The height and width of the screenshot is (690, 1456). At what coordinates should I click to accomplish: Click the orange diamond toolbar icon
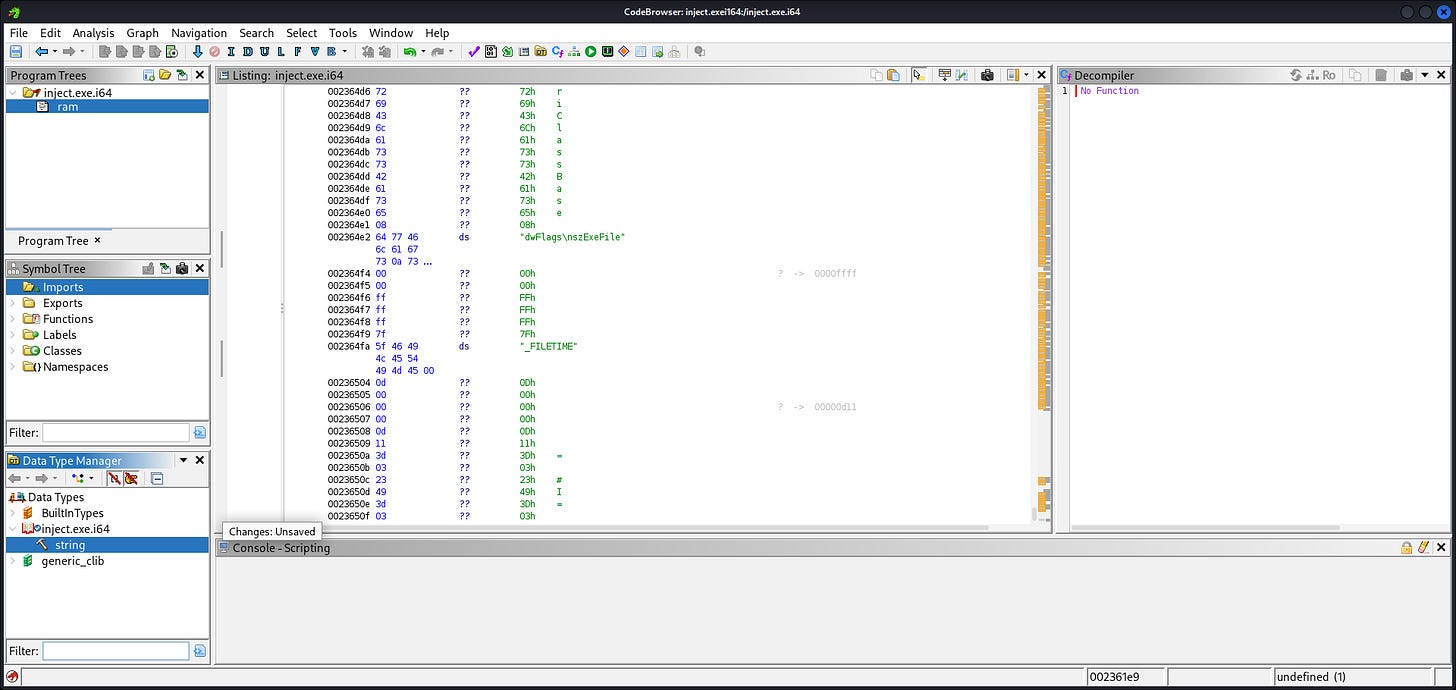pos(624,51)
